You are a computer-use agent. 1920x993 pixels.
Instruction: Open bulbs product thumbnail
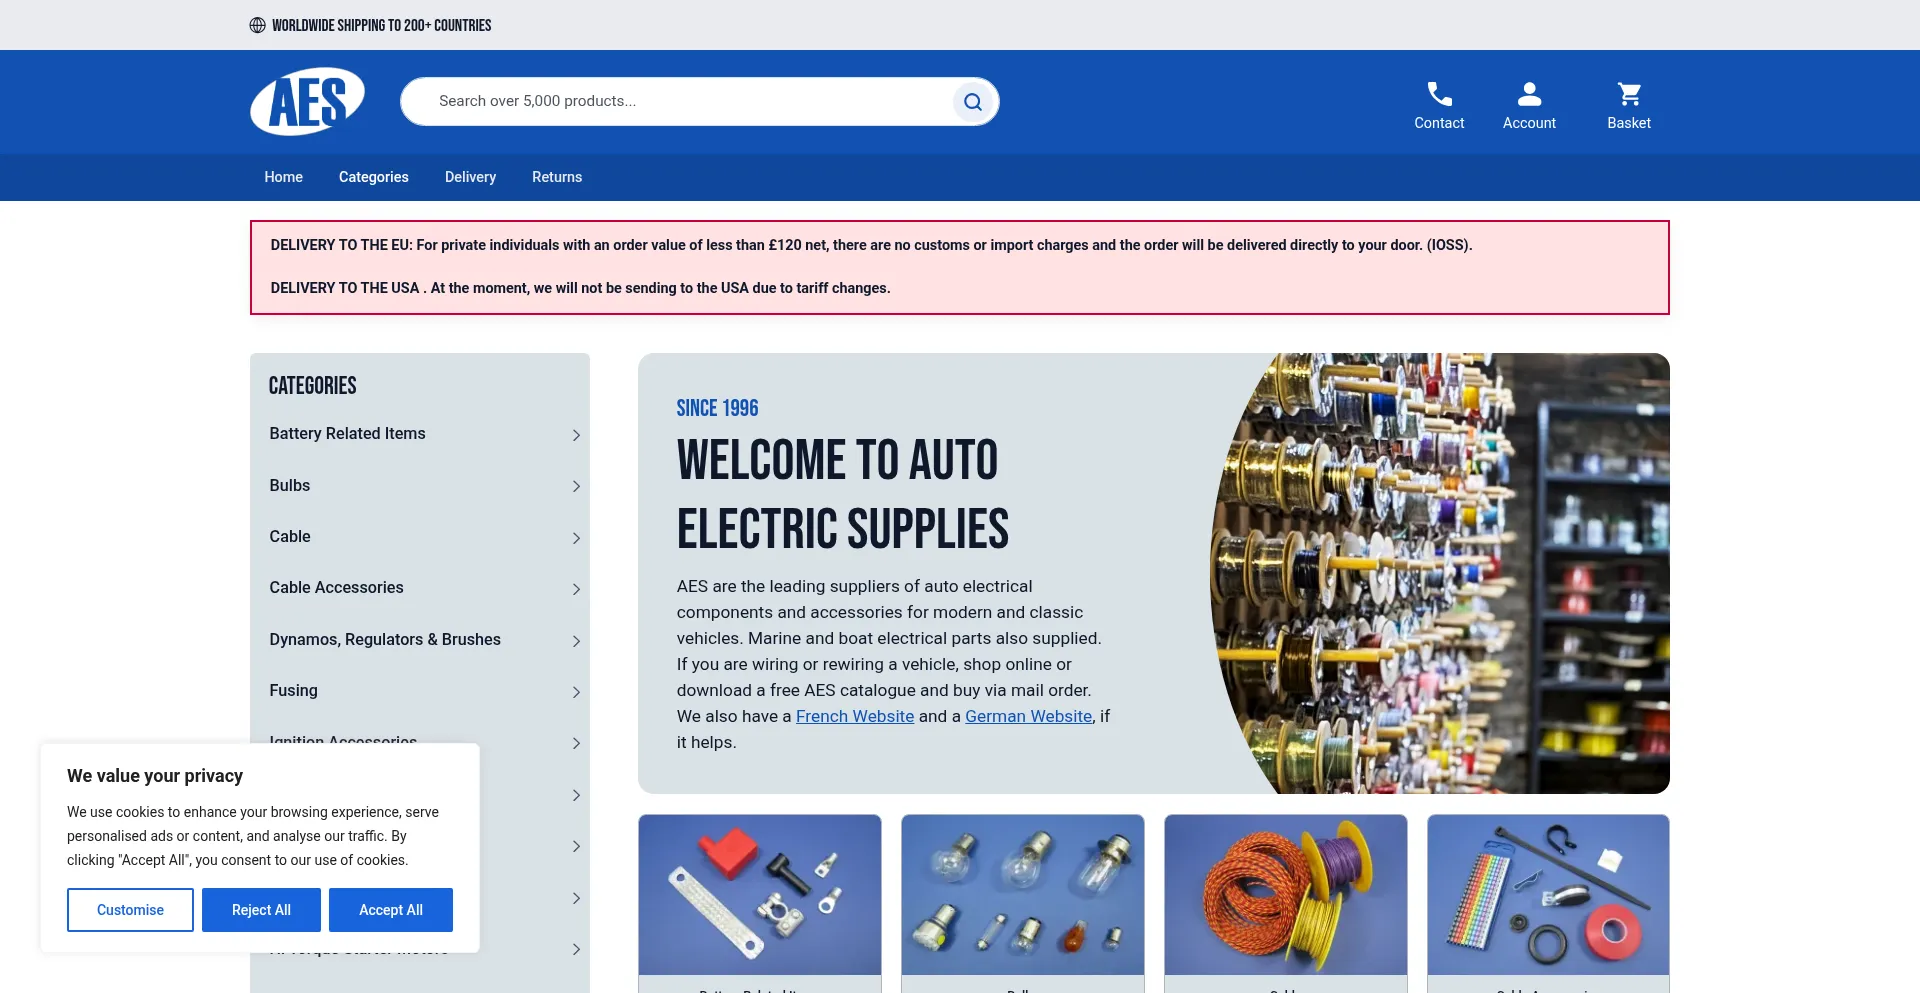coord(1023,895)
